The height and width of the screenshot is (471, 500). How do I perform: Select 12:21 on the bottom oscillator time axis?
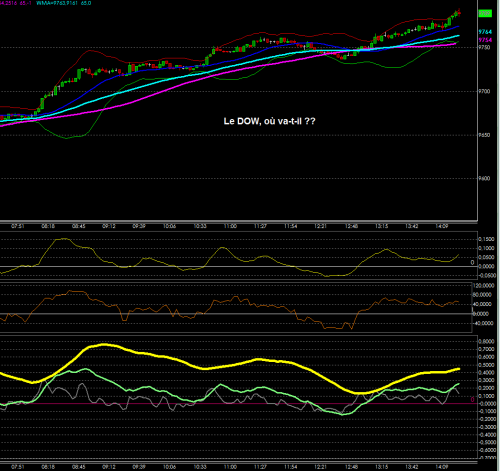pyautogui.click(x=321, y=467)
